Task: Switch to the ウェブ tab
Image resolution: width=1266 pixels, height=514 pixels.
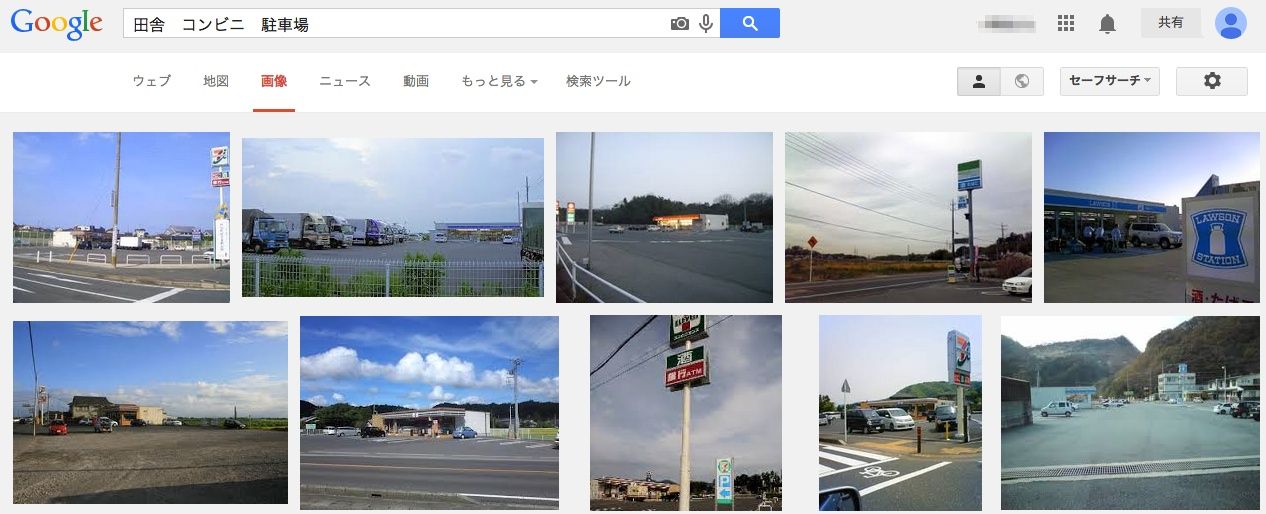Action: point(152,81)
